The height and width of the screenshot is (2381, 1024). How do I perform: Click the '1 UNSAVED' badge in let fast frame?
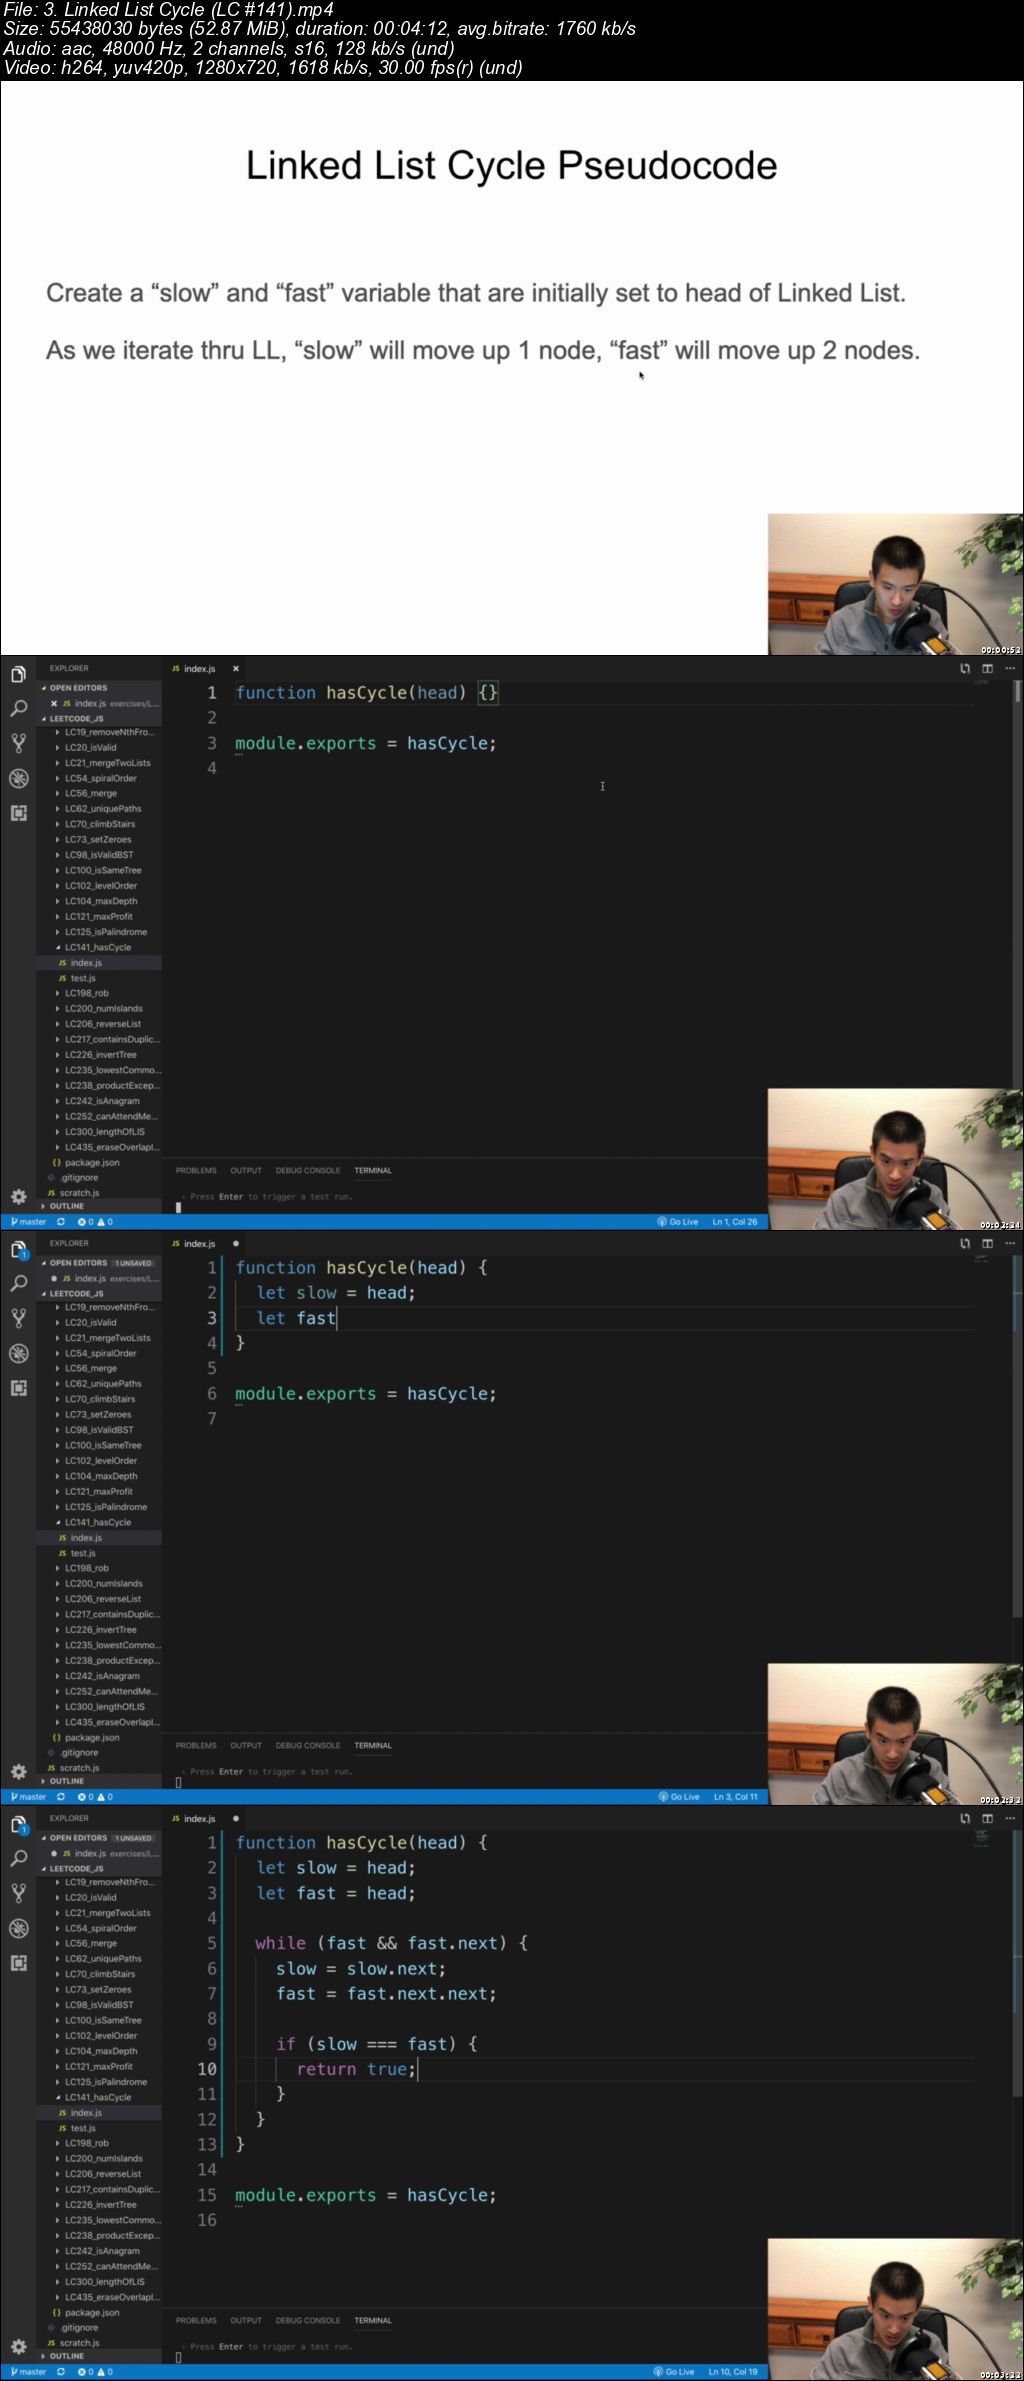[x=135, y=1263]
